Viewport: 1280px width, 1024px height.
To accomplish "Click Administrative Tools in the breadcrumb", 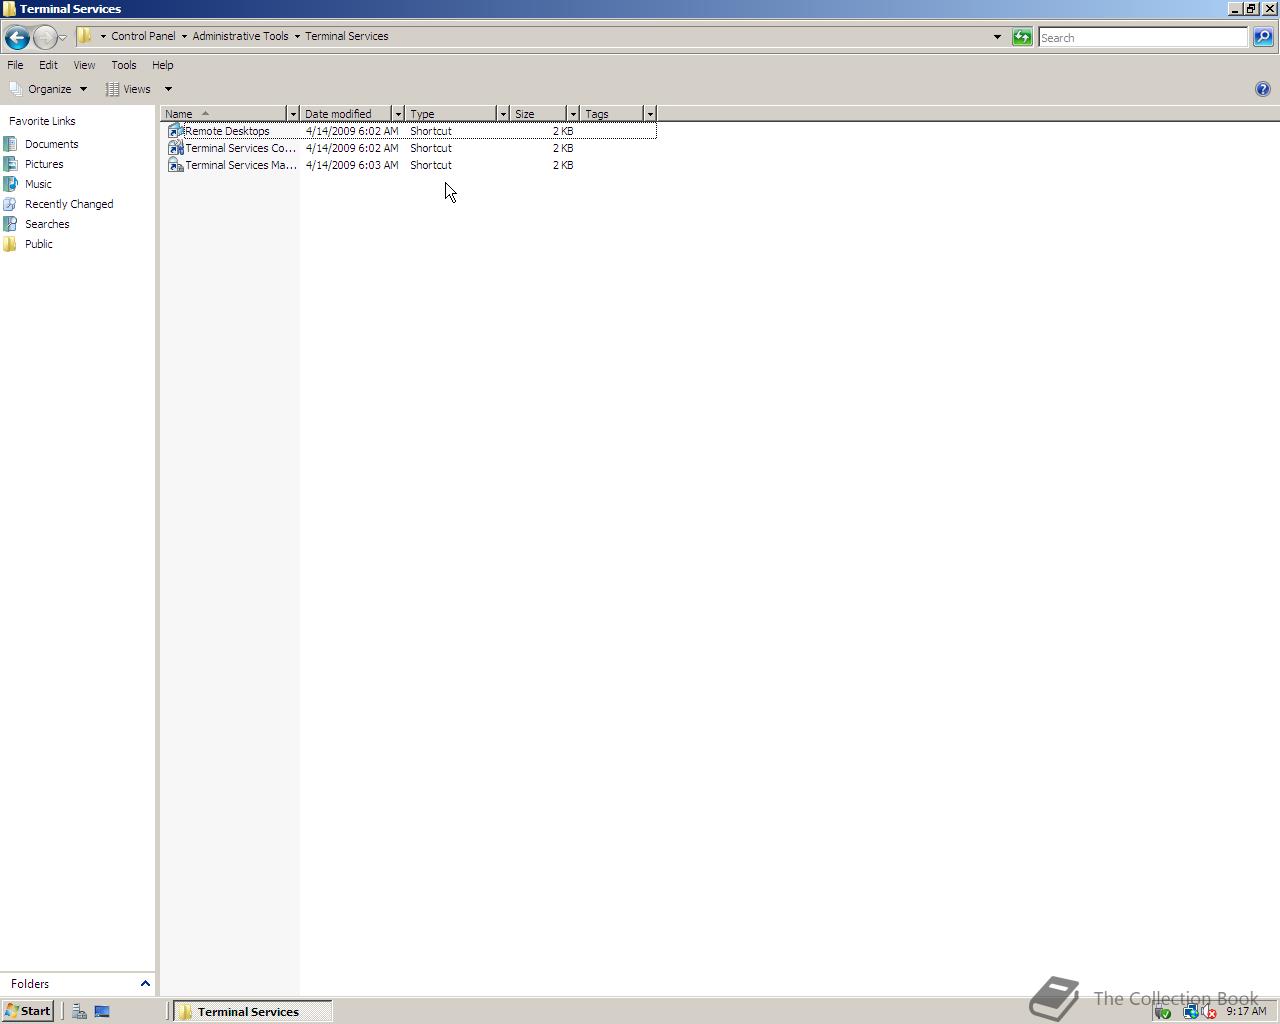I will pos(240,36).
